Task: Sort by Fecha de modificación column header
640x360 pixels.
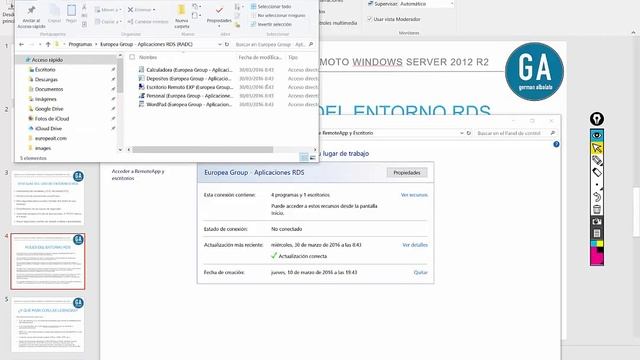Action: 260,57
